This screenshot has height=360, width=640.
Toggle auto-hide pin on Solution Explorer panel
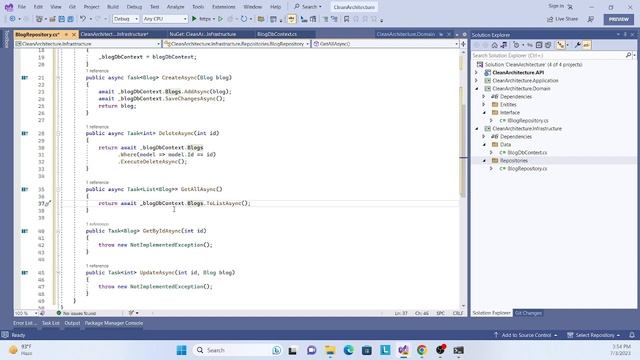coord(625,35)
